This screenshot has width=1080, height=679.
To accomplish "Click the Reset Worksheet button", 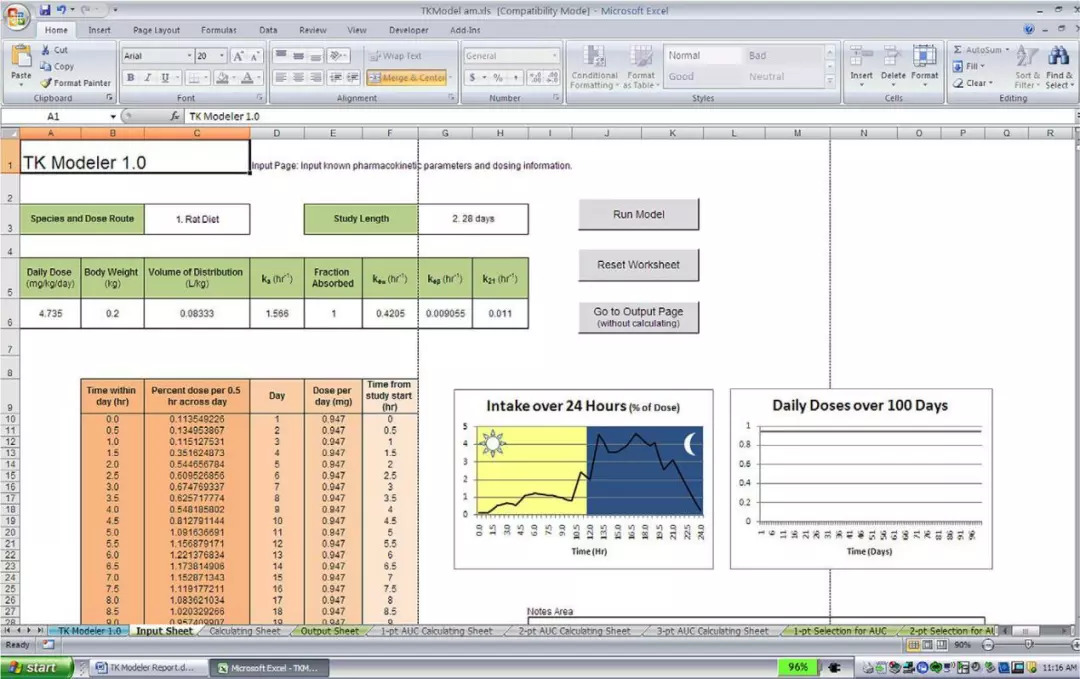I will [638, 265].
